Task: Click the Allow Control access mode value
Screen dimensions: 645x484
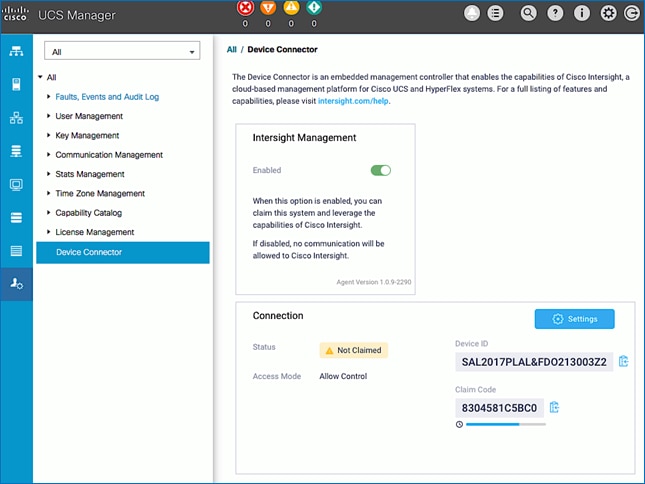Action: click(343, 376)
